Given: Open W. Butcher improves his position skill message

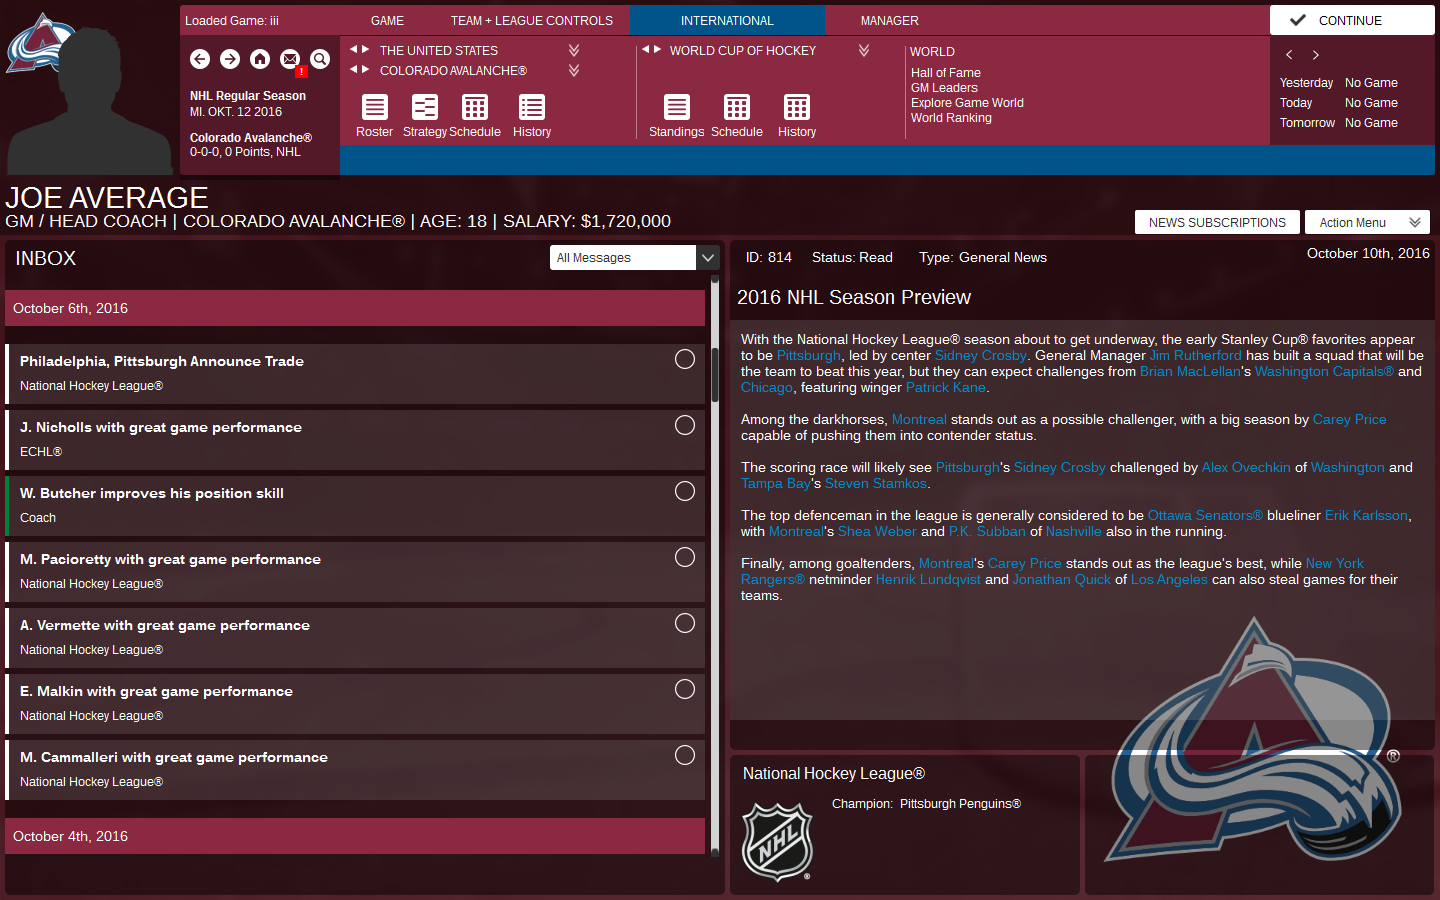Looking at the screenshot, I should 355,506.
